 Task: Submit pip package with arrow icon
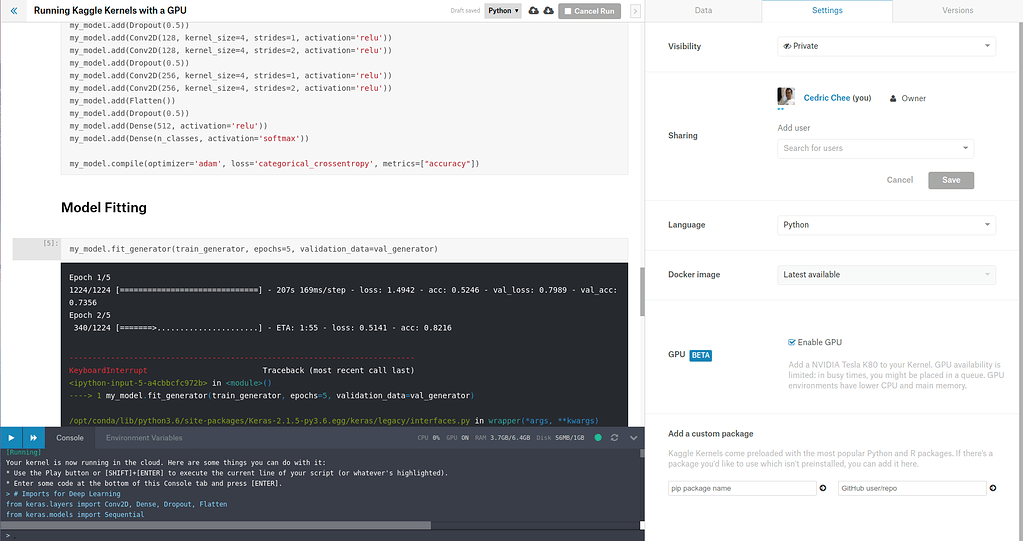823,488
